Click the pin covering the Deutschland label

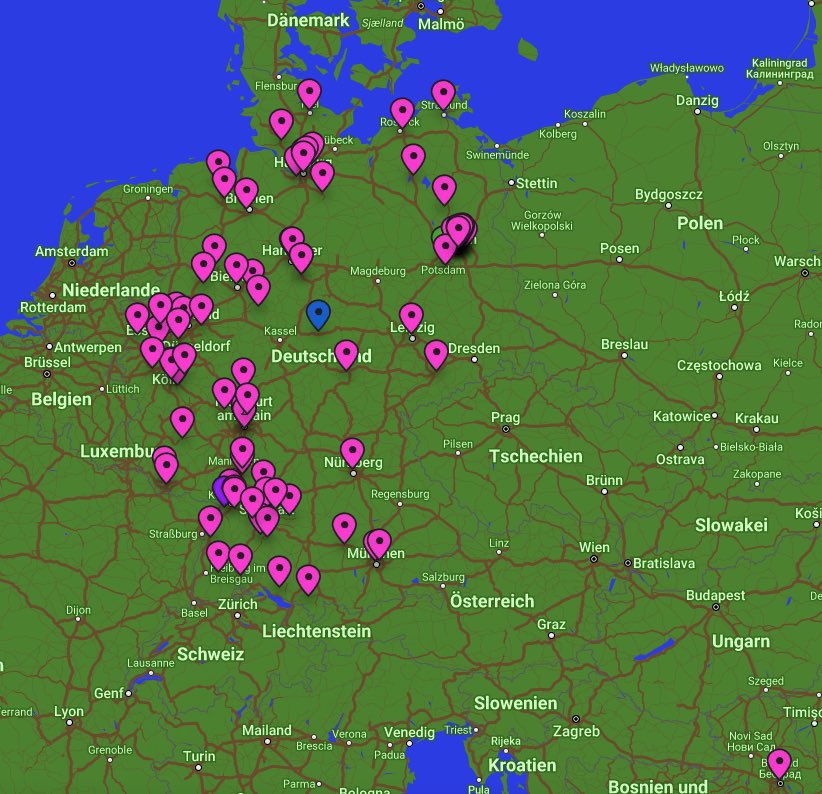tap(346, 354)
